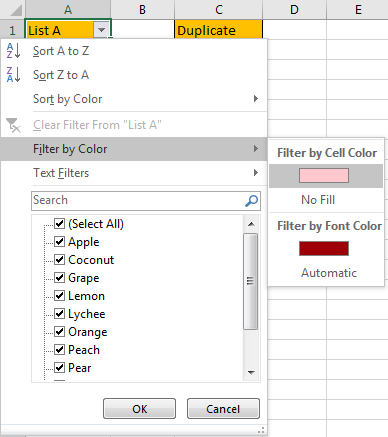Click the resize grip at menu corner
This screenshot has width=388, height=437.
click(262, 430)
